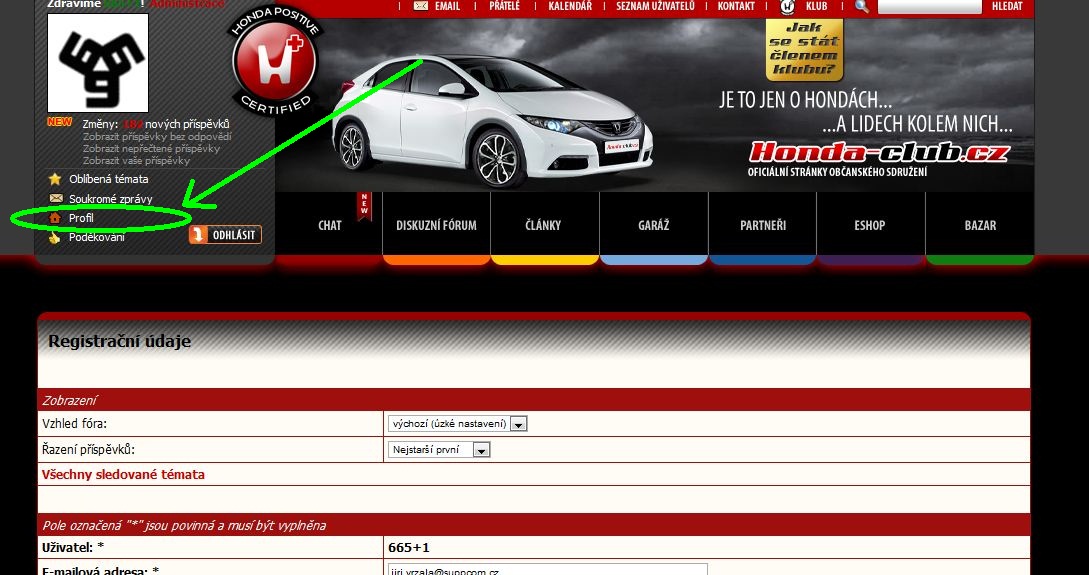Click the Email envelope icon in top bar
This screenshot has height=575, width=1089.
click(421, 6)
